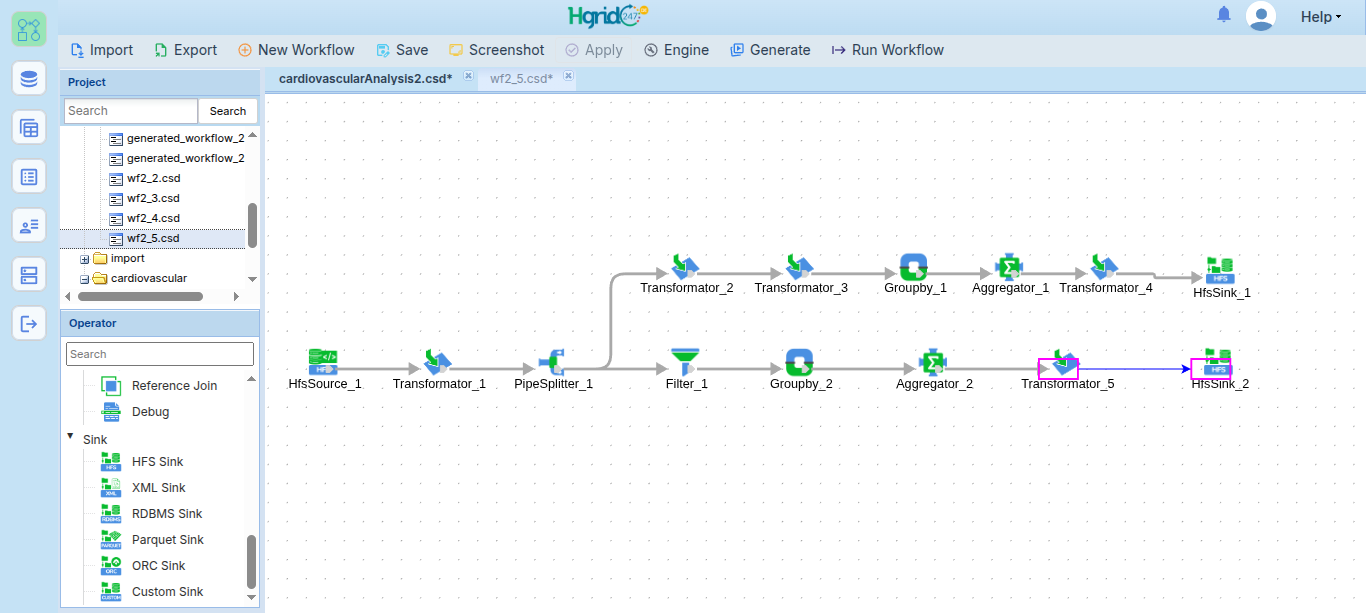Focus the Operator search input field
This screenshot has height=613, width=1366.
coord(160,354)
